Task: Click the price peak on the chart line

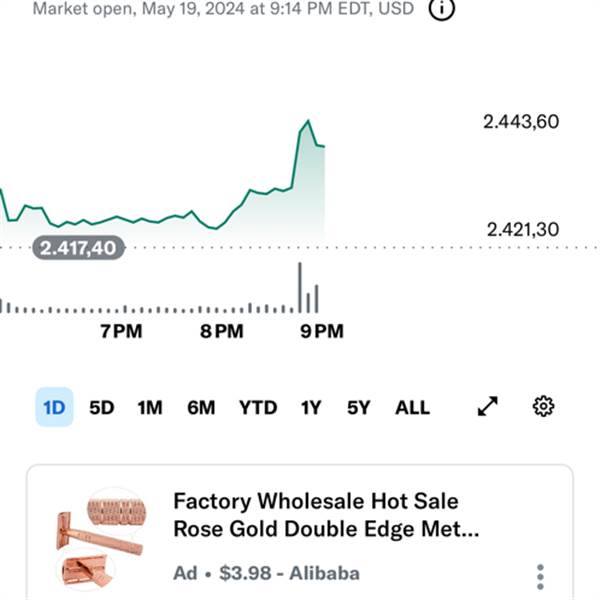Action: tap(308, 121)
